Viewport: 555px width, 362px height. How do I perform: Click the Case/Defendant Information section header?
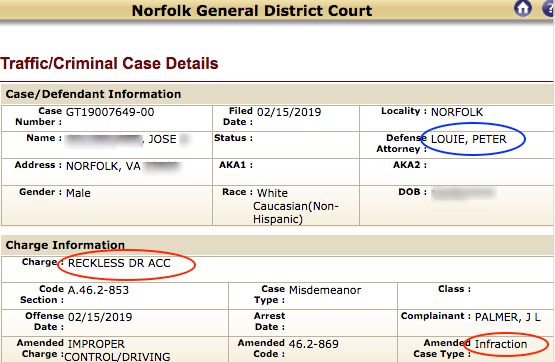(x=93, y=94)
